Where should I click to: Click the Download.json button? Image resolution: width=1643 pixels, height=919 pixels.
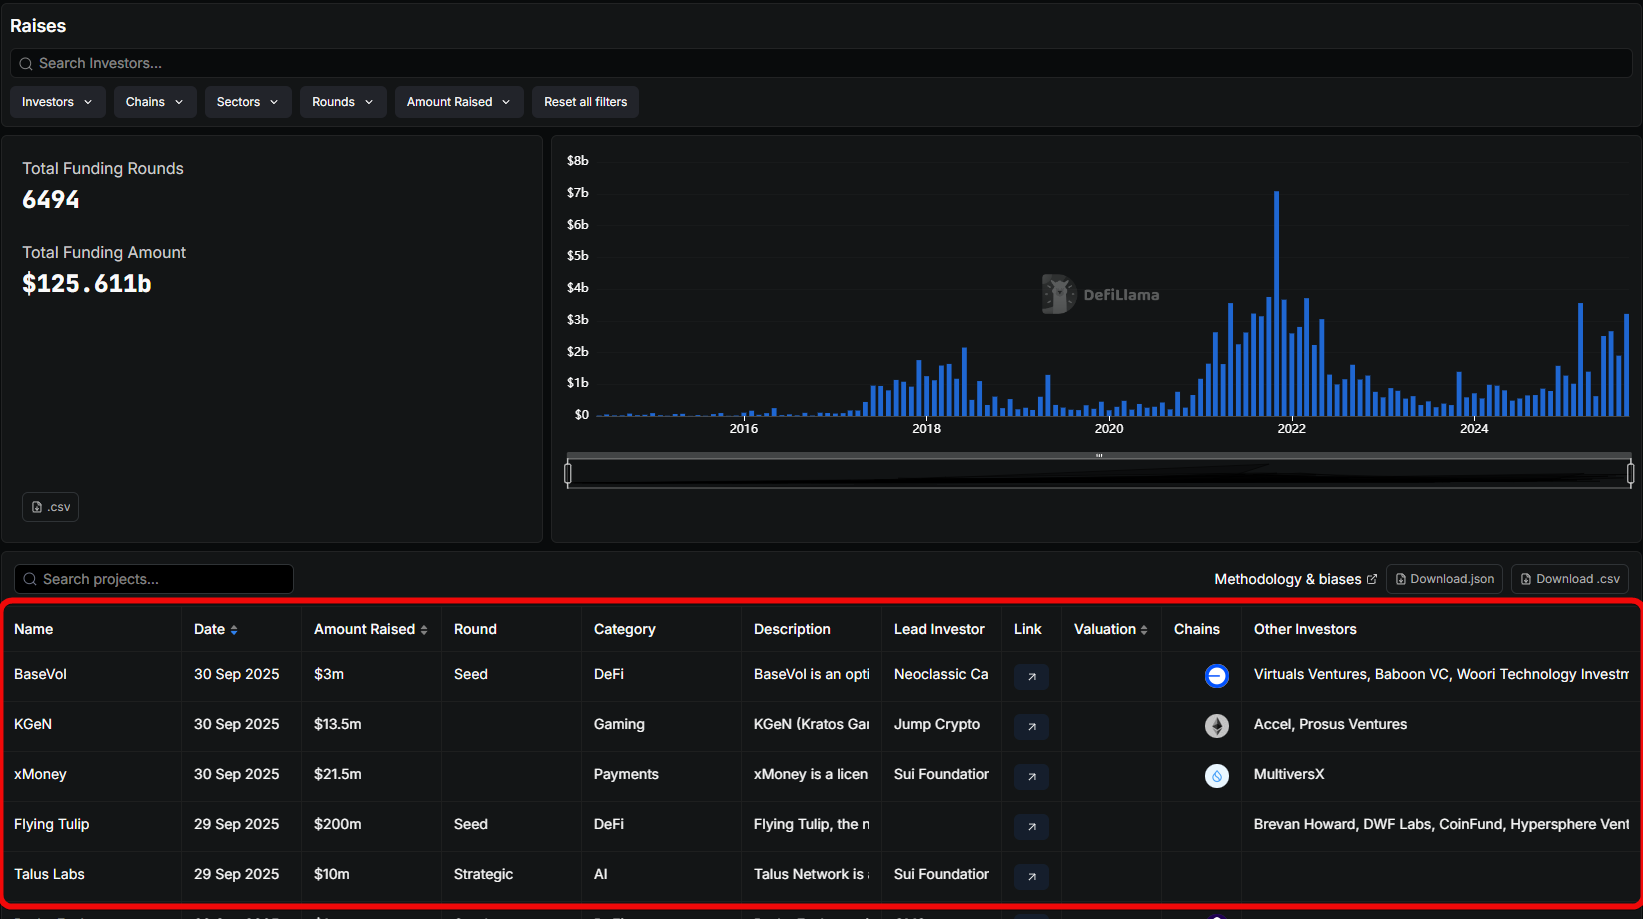click(1444, 579)
